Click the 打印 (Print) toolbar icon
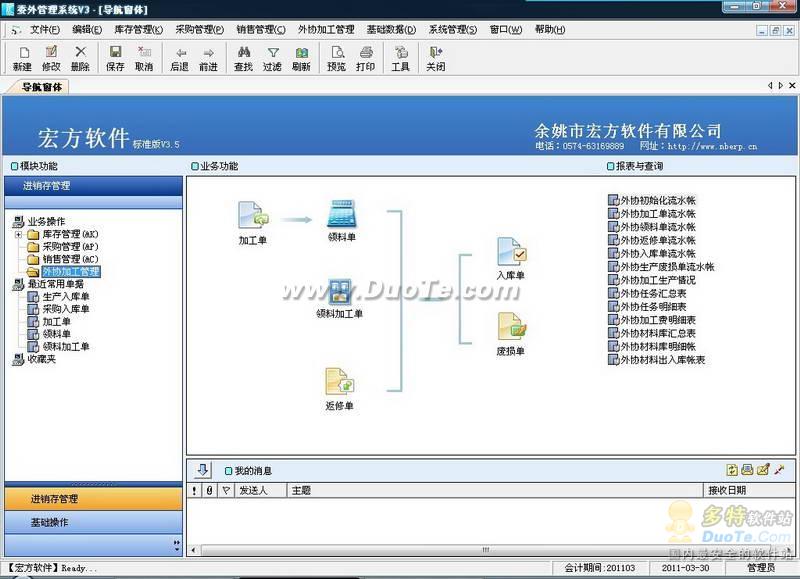 coord(365,58)
